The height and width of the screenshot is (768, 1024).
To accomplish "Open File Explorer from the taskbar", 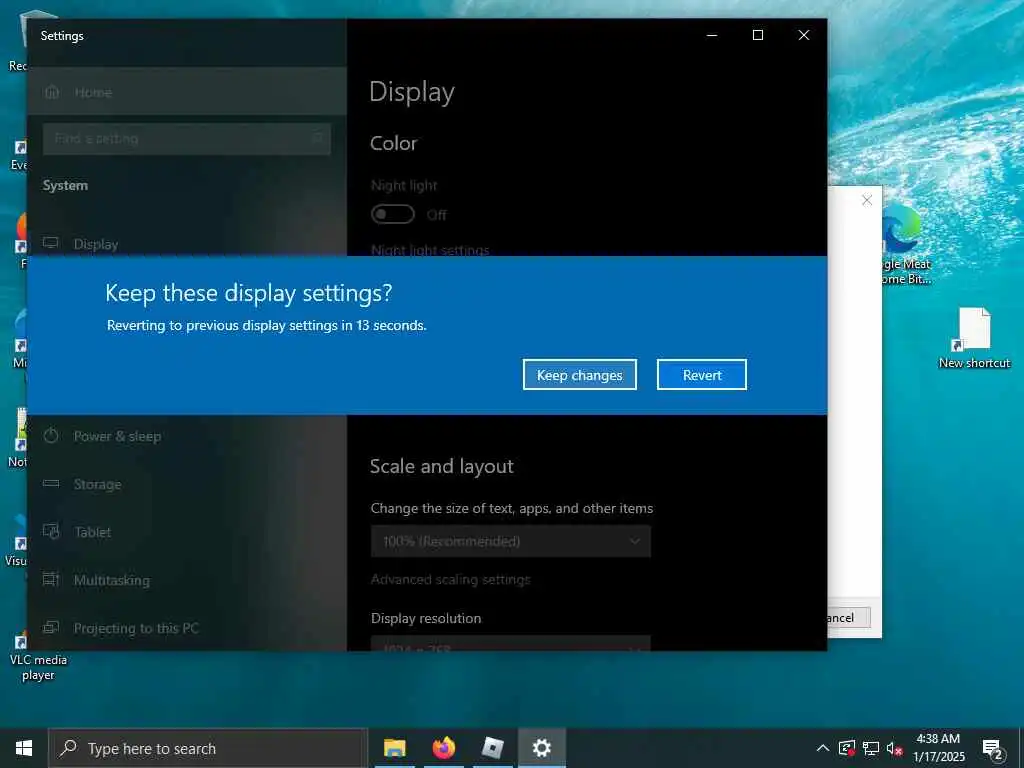I will tap(394, 748).
